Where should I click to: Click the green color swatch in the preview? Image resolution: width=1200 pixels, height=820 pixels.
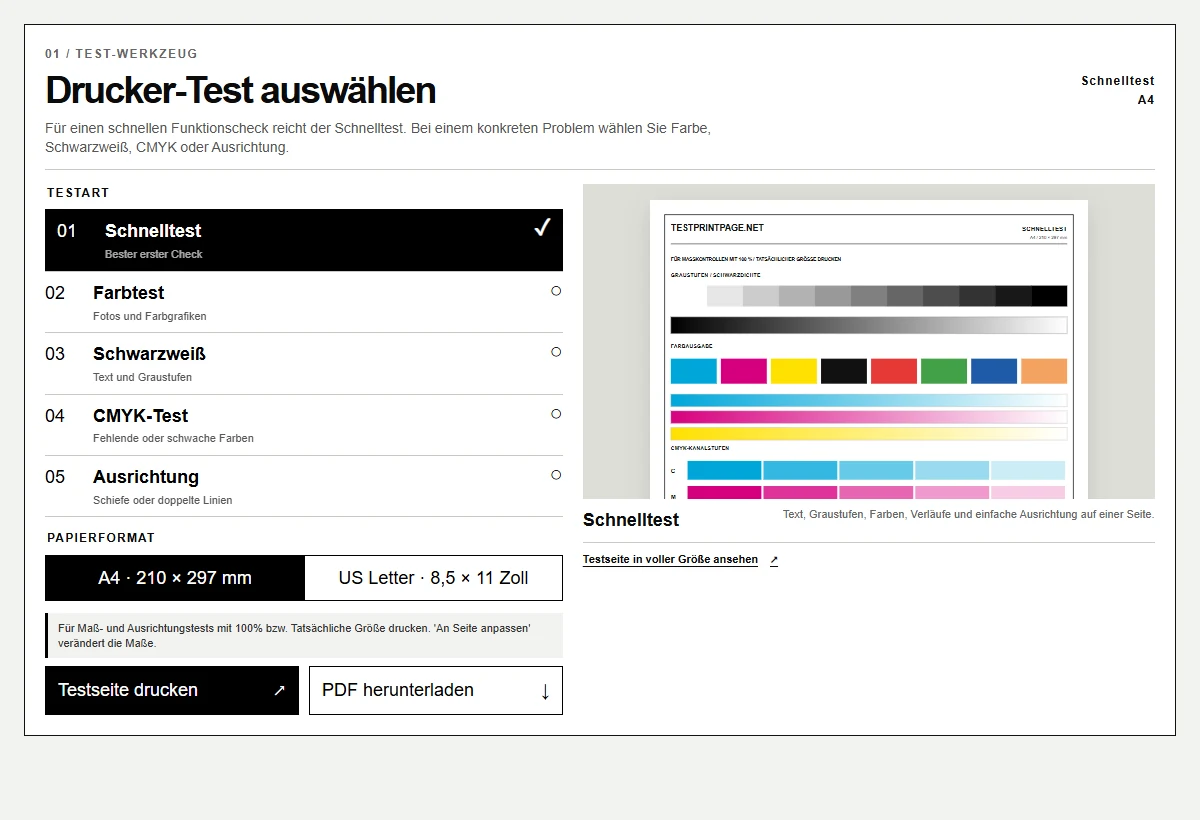click(944, 371)
